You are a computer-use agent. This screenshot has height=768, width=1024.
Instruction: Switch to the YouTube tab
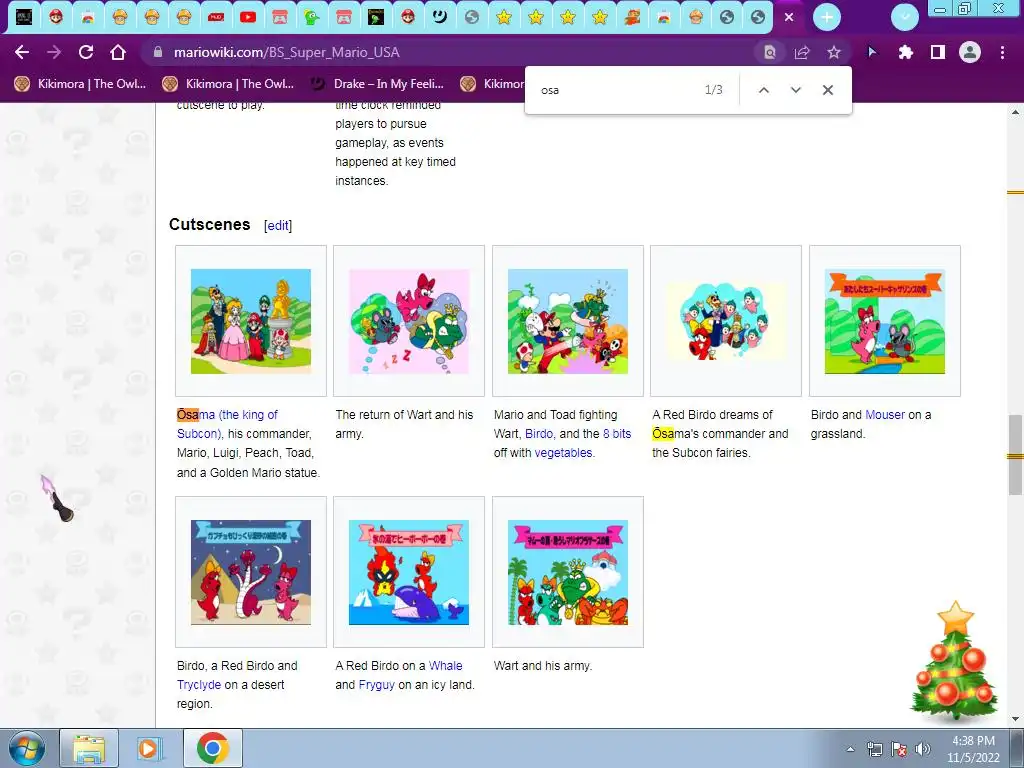pos(248,18)
